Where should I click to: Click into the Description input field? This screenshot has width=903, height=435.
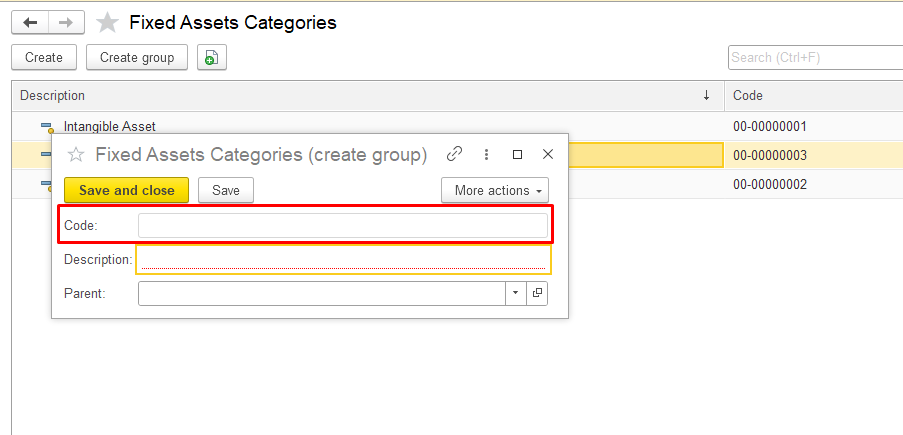[x=342, y=259]
